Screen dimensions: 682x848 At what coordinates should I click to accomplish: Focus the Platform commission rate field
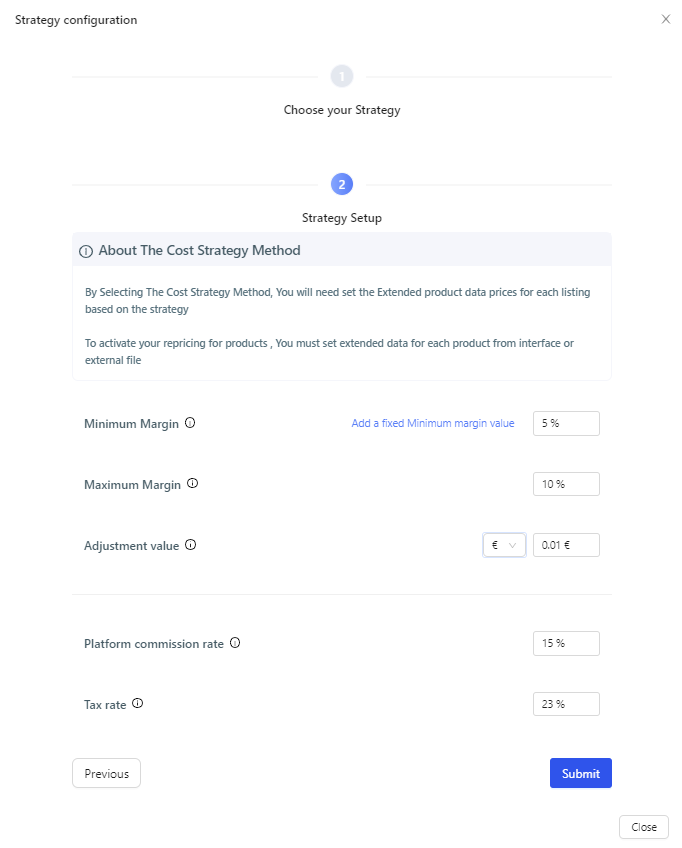(x=566, y=643)
